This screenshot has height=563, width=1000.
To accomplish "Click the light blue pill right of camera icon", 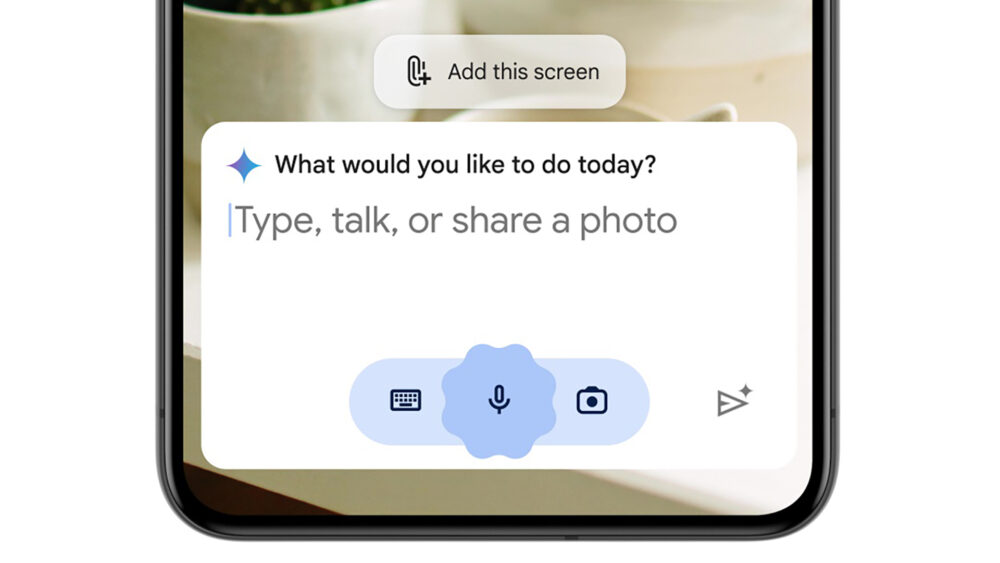I will point(629,402).
